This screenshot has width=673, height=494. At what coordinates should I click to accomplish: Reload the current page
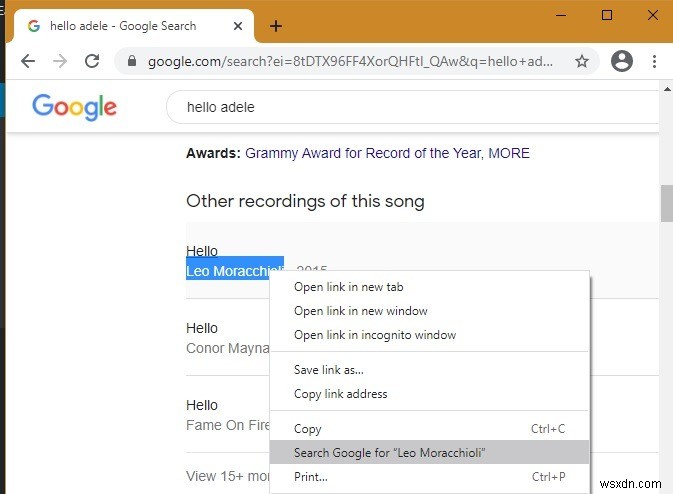point(92,62)
